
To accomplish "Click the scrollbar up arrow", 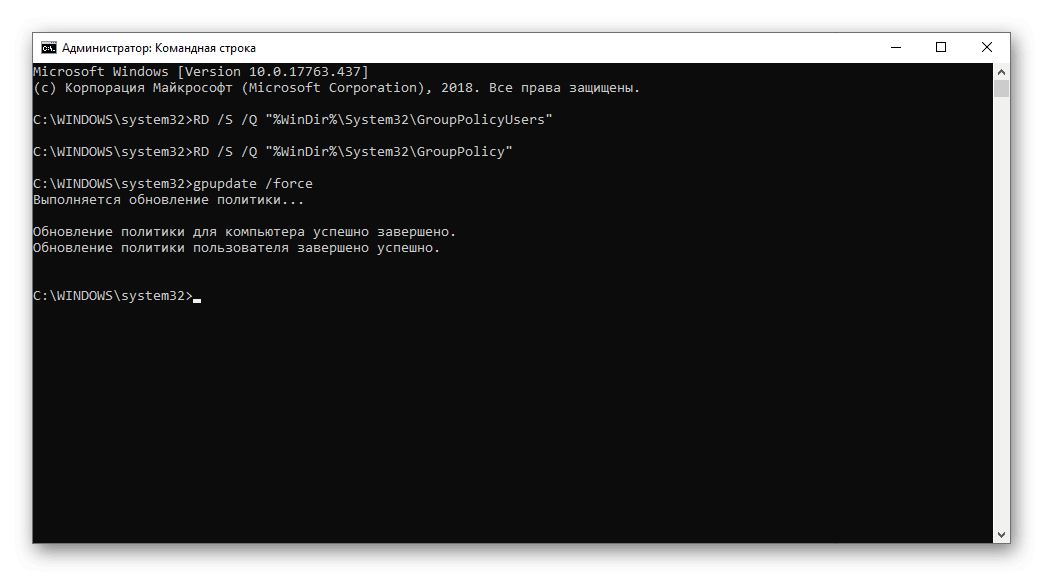I will pos(1002,71).
